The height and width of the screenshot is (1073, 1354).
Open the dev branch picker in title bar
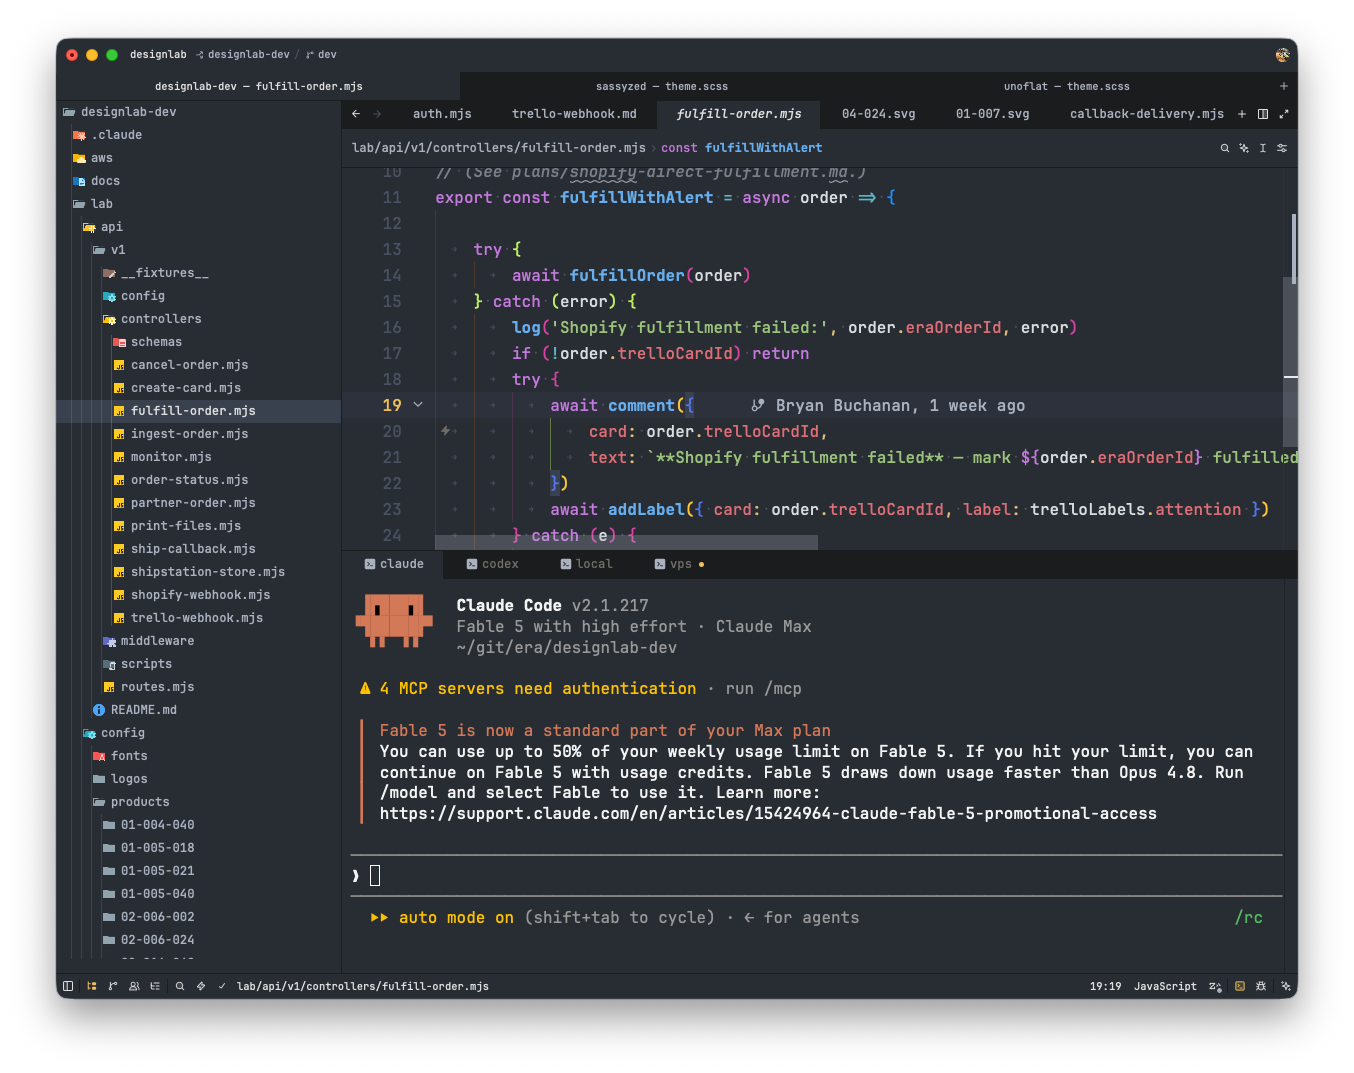(x=321, y=55)
